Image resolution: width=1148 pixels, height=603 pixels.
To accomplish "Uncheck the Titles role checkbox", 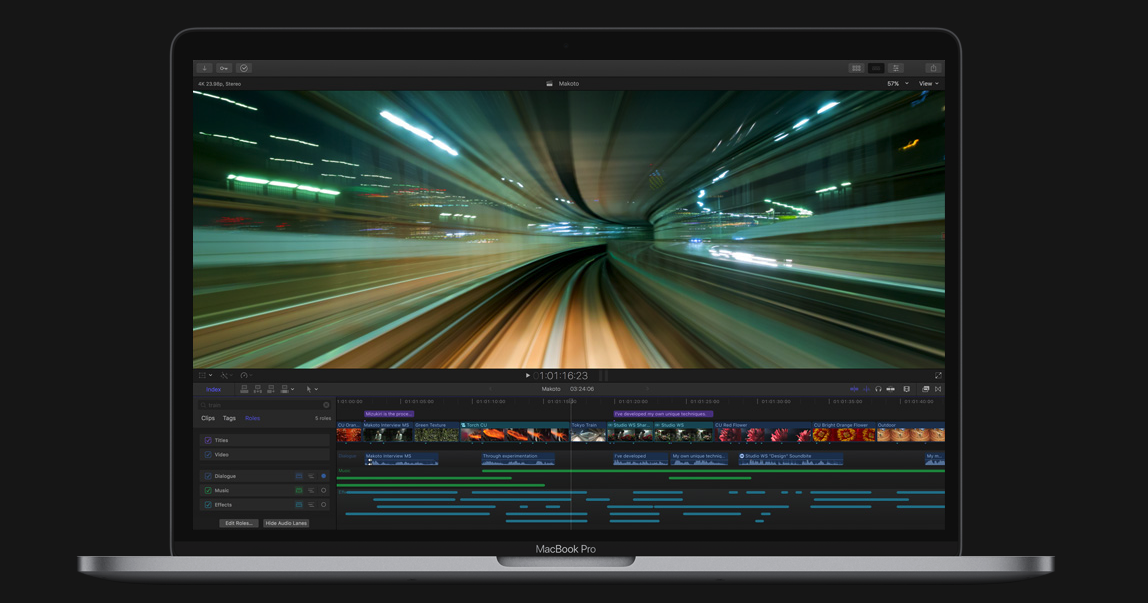I will click(208, 440).
